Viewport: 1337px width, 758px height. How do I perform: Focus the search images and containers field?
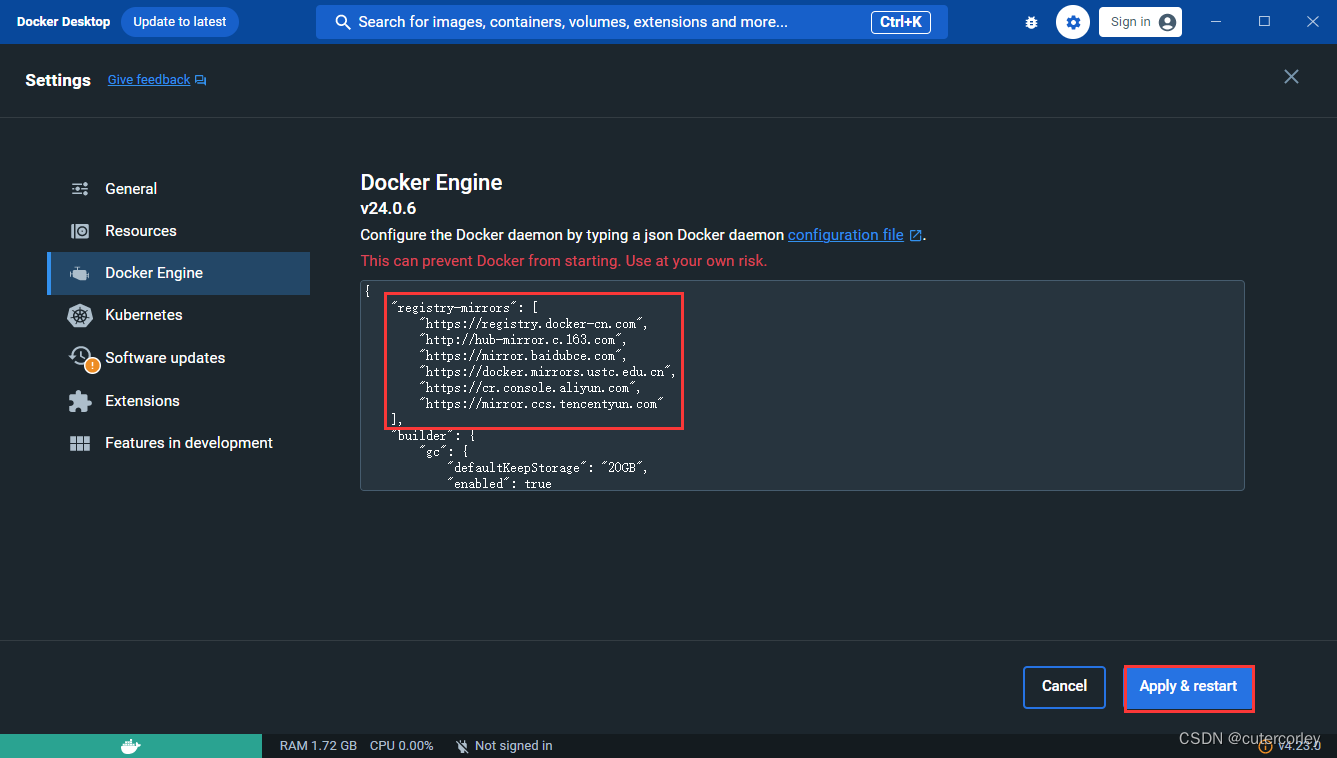(632, 22)
